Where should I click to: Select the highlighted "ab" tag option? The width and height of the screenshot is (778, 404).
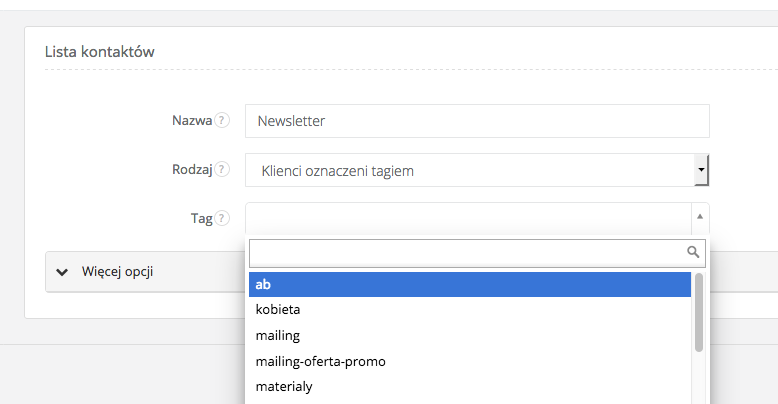click(468, 285)
